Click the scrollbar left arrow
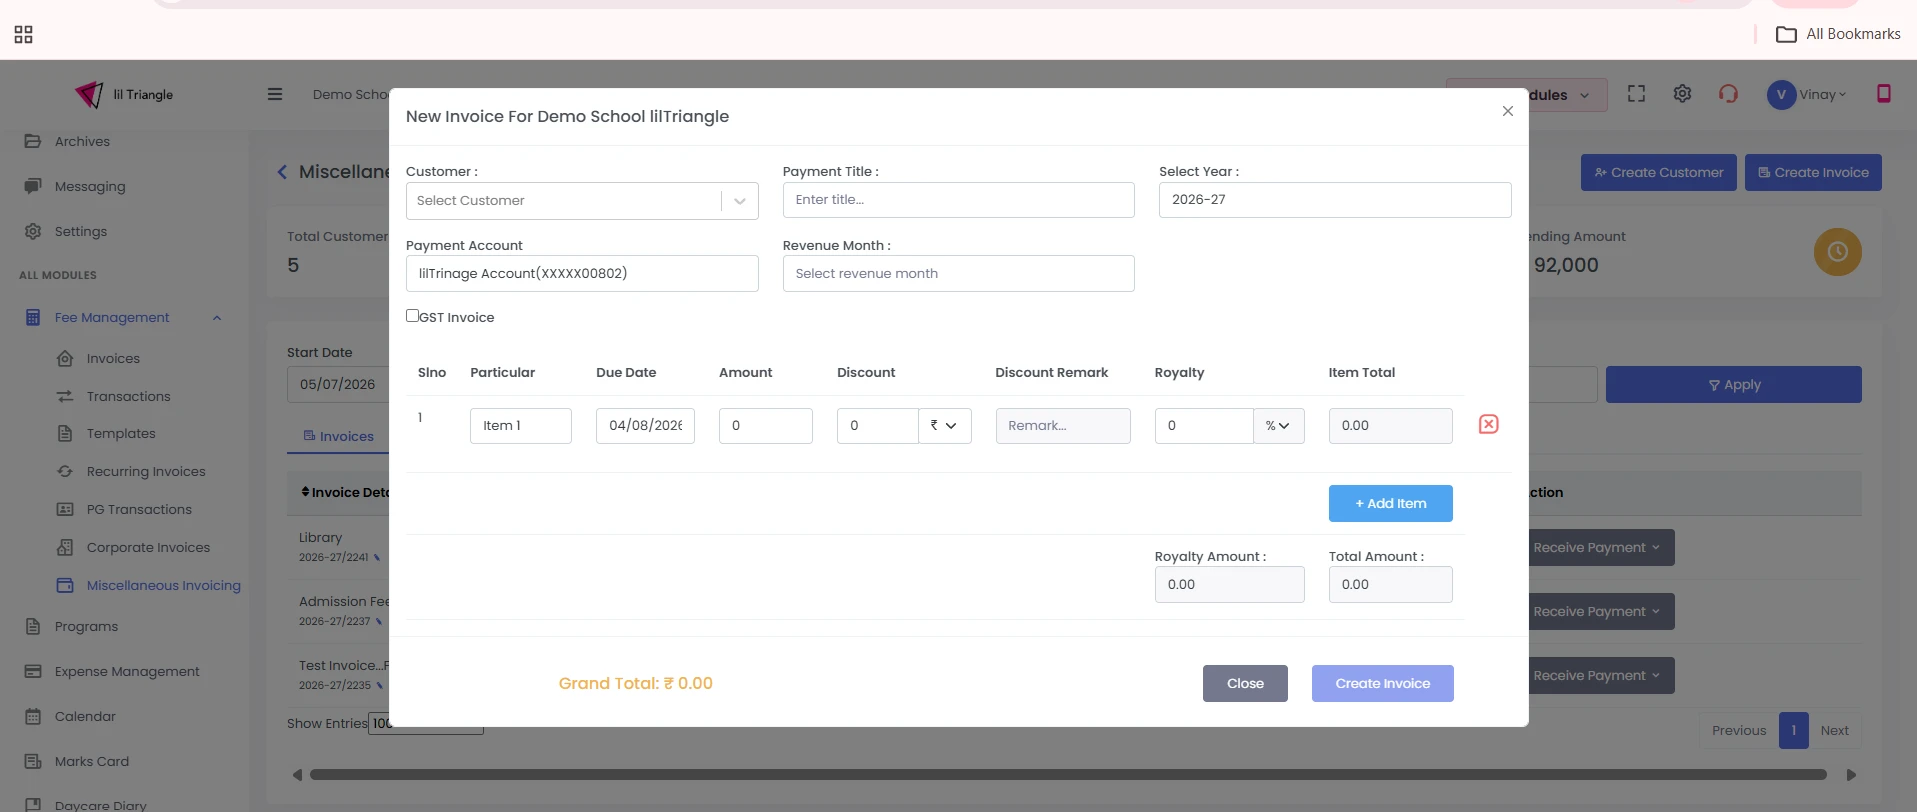 297,775
